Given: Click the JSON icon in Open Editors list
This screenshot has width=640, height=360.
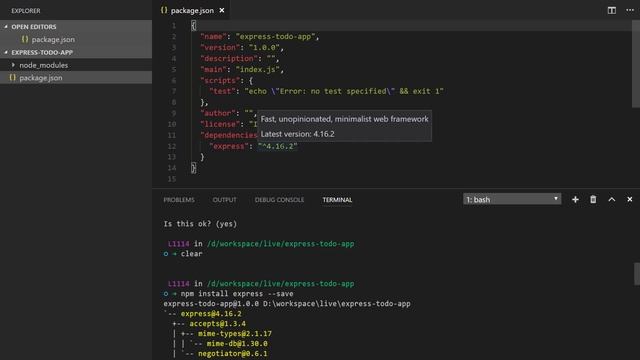Looking at the screenshot, I should (x=25, y=40).
